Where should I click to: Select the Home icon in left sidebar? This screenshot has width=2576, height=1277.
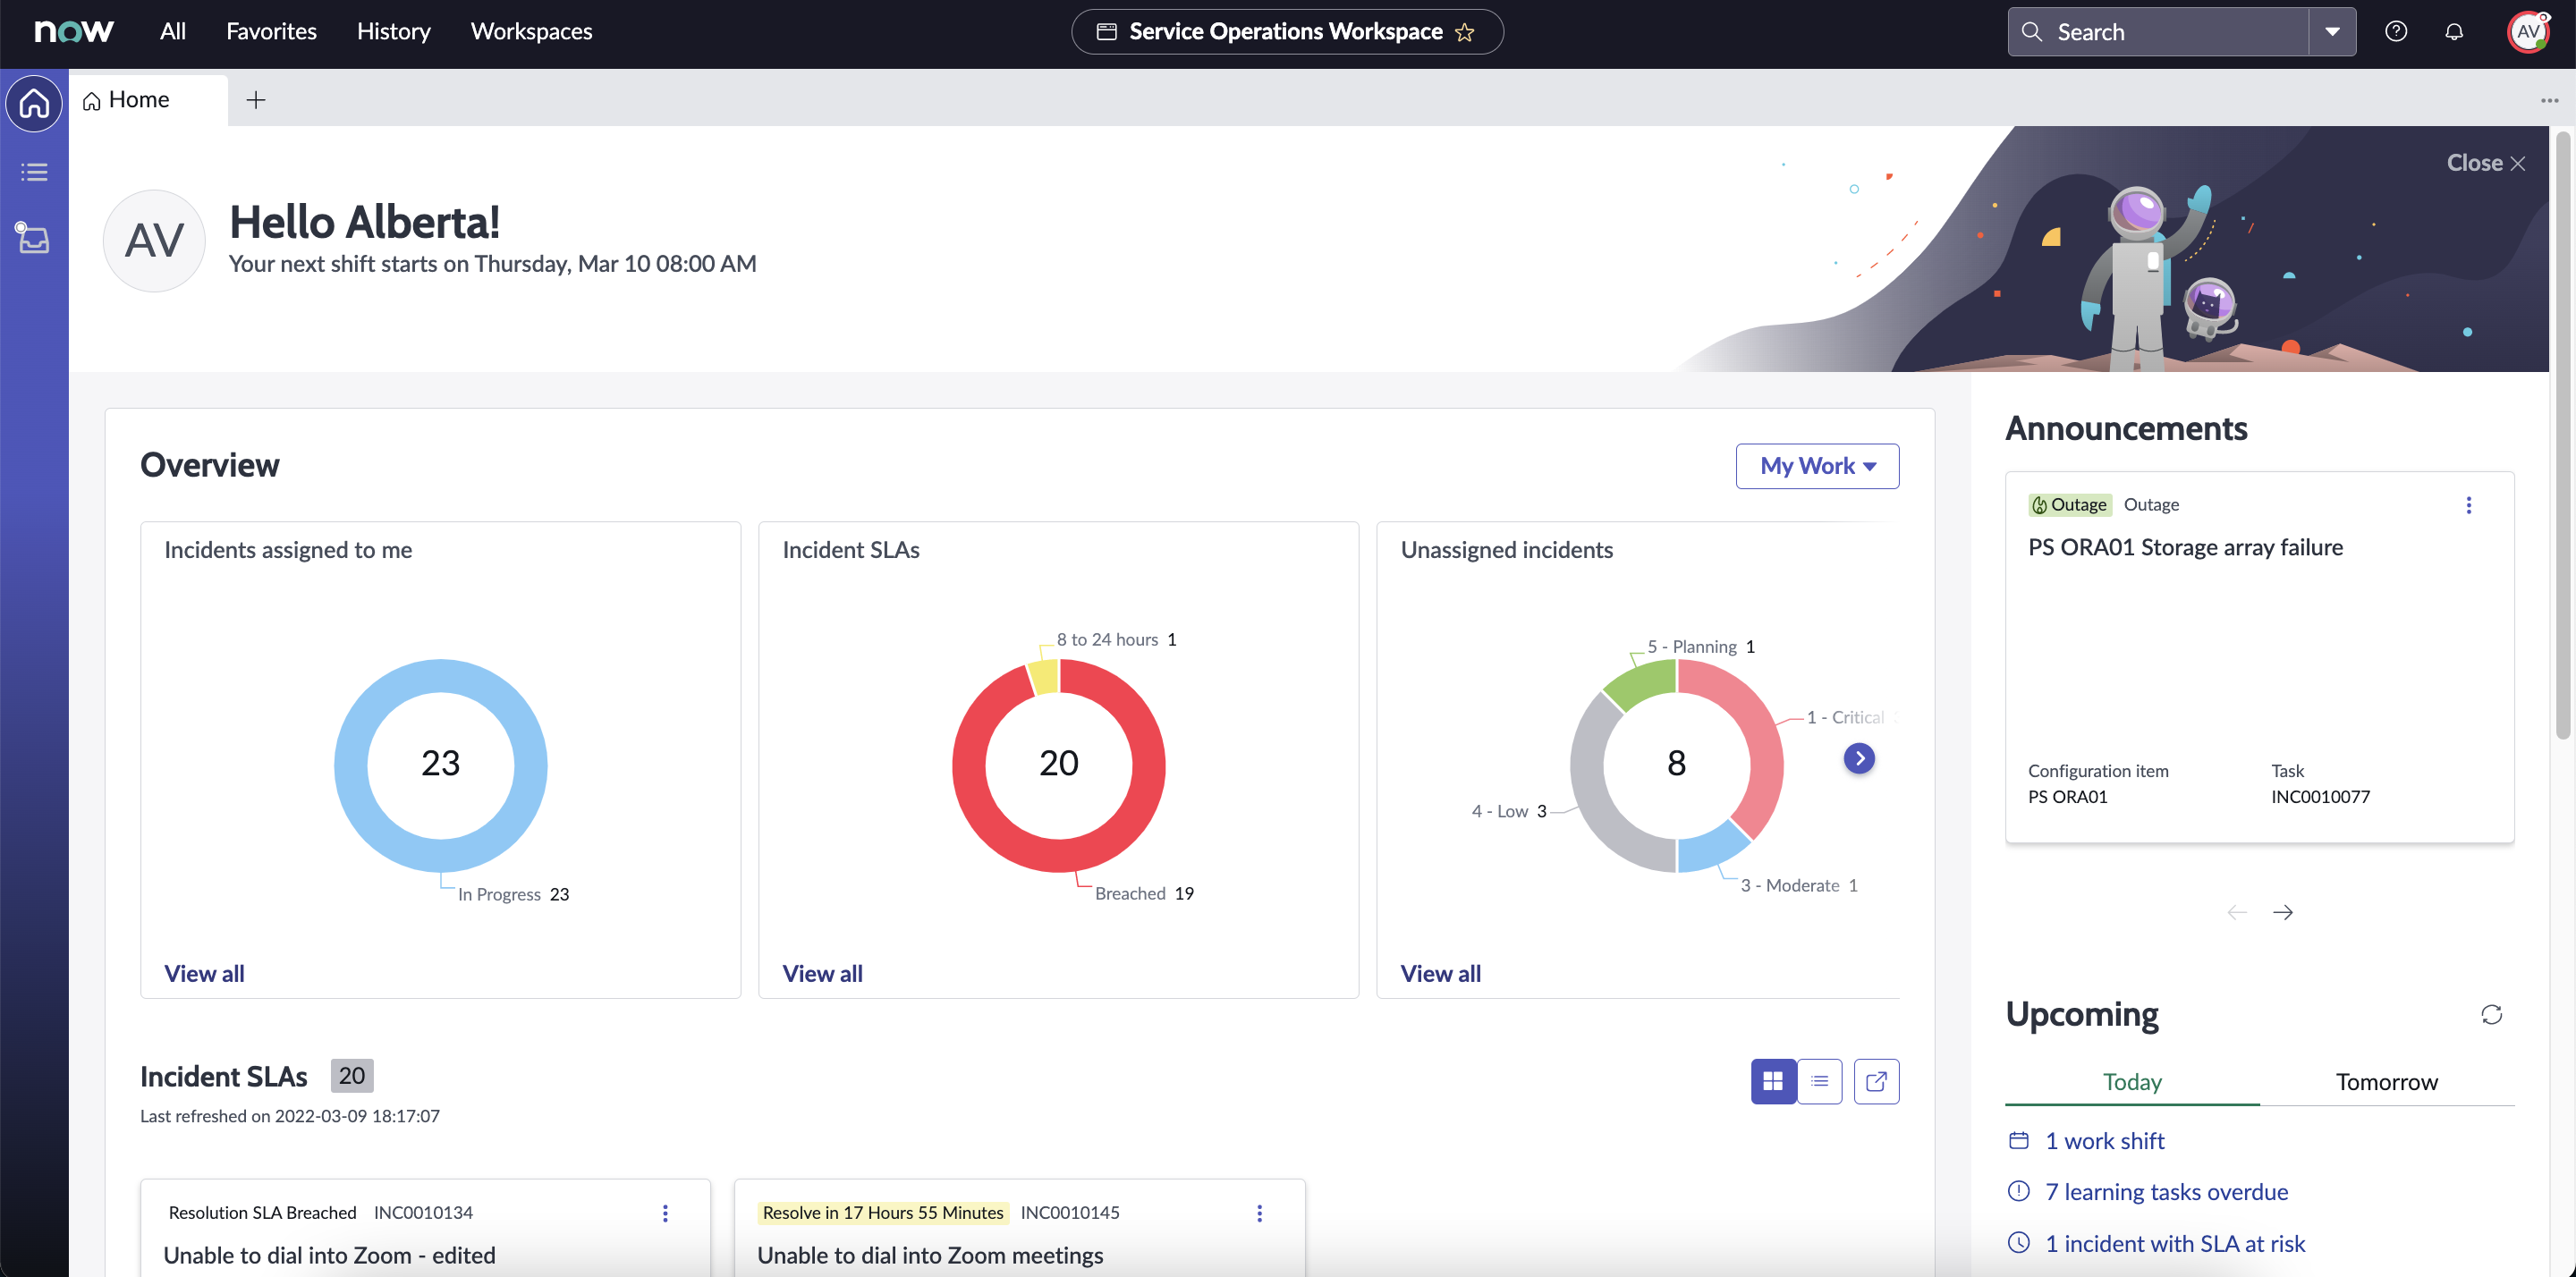click(x=33, y=103)
